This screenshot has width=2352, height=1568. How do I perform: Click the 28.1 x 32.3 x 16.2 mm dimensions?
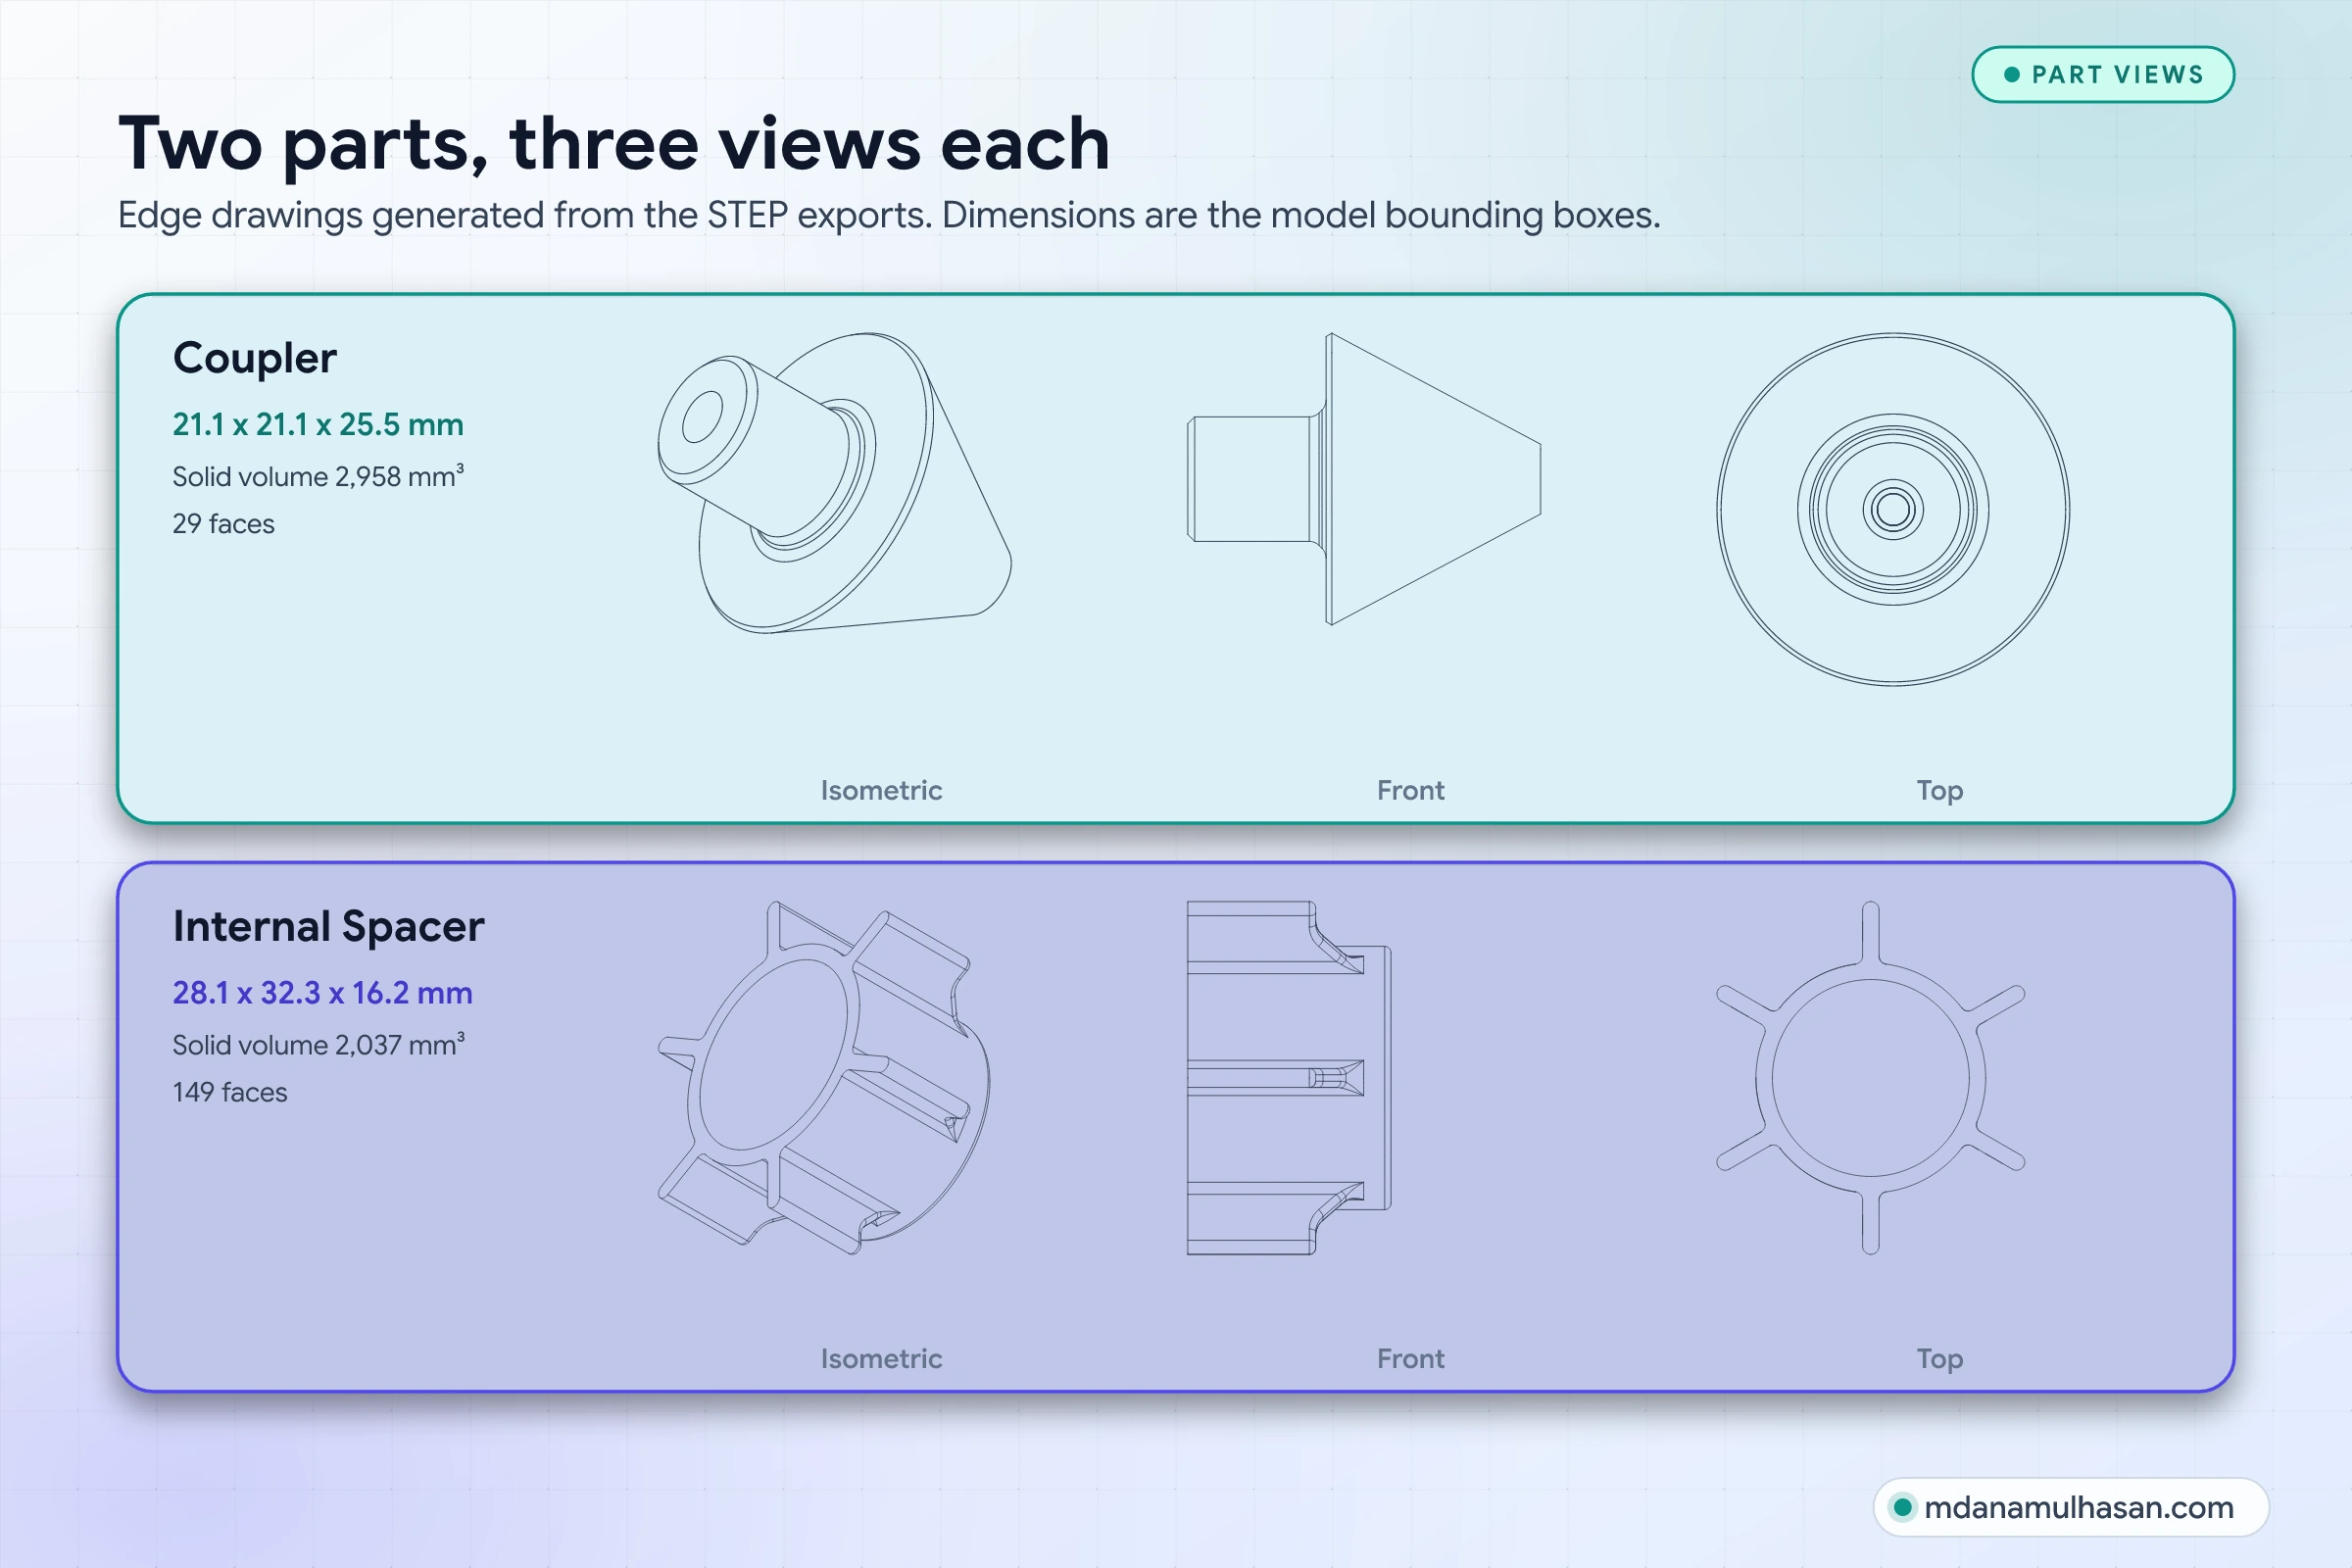tap(322, 992)
